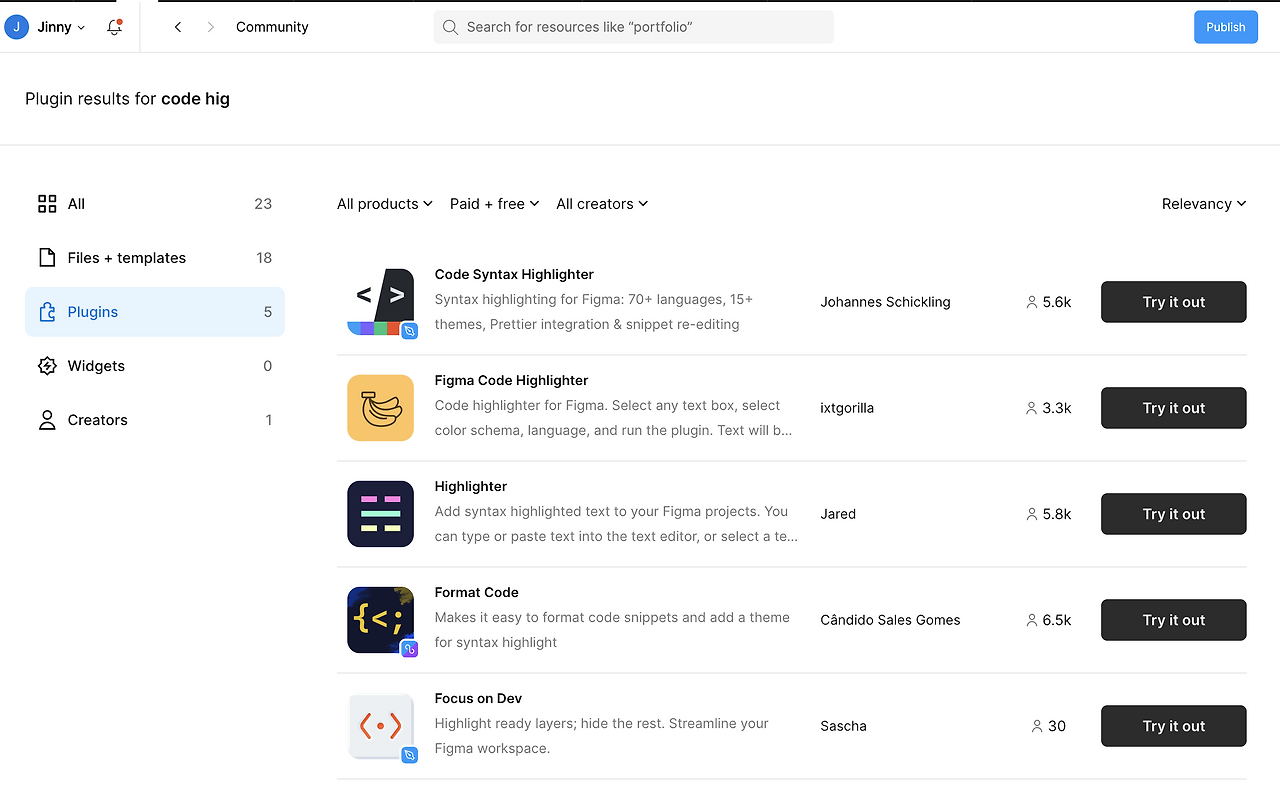Click user count icon for Figma Code Highlighter
Viewport: 1280px width, 792px height.
point(1032,408)
